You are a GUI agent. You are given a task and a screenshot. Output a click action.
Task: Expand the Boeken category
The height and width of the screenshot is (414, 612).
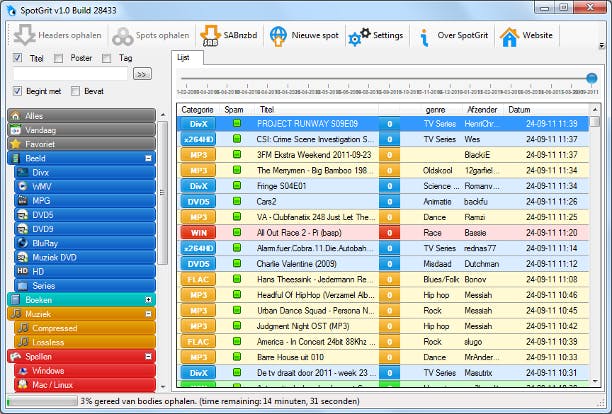pos(148,300)
